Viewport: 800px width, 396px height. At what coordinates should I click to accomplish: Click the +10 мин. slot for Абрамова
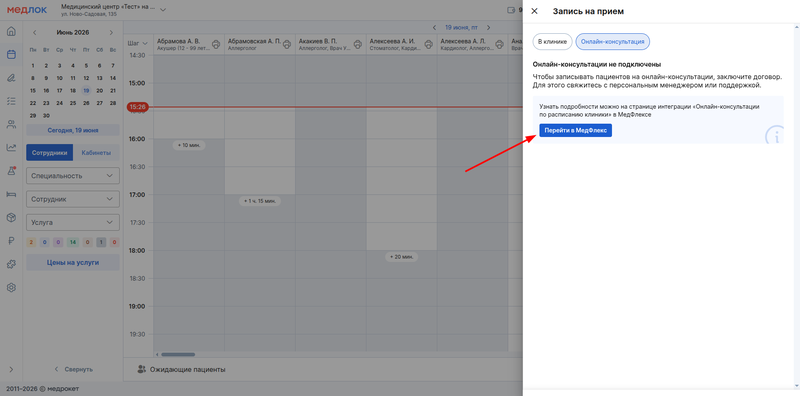(x=189, y=145)
